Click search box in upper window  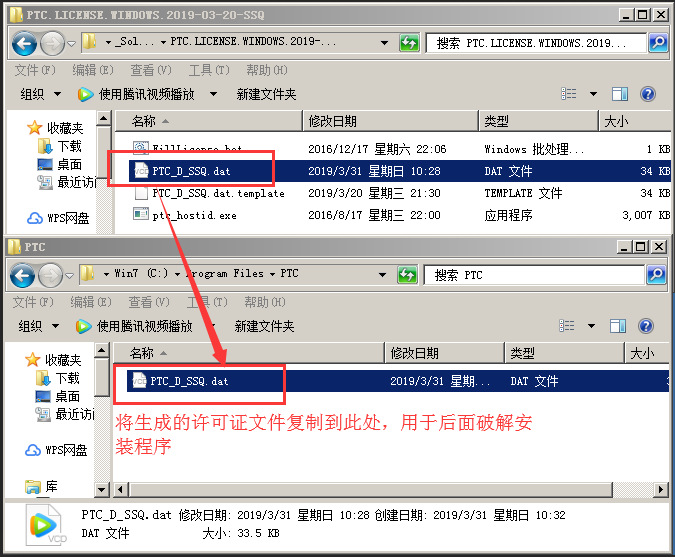[537, 43]
